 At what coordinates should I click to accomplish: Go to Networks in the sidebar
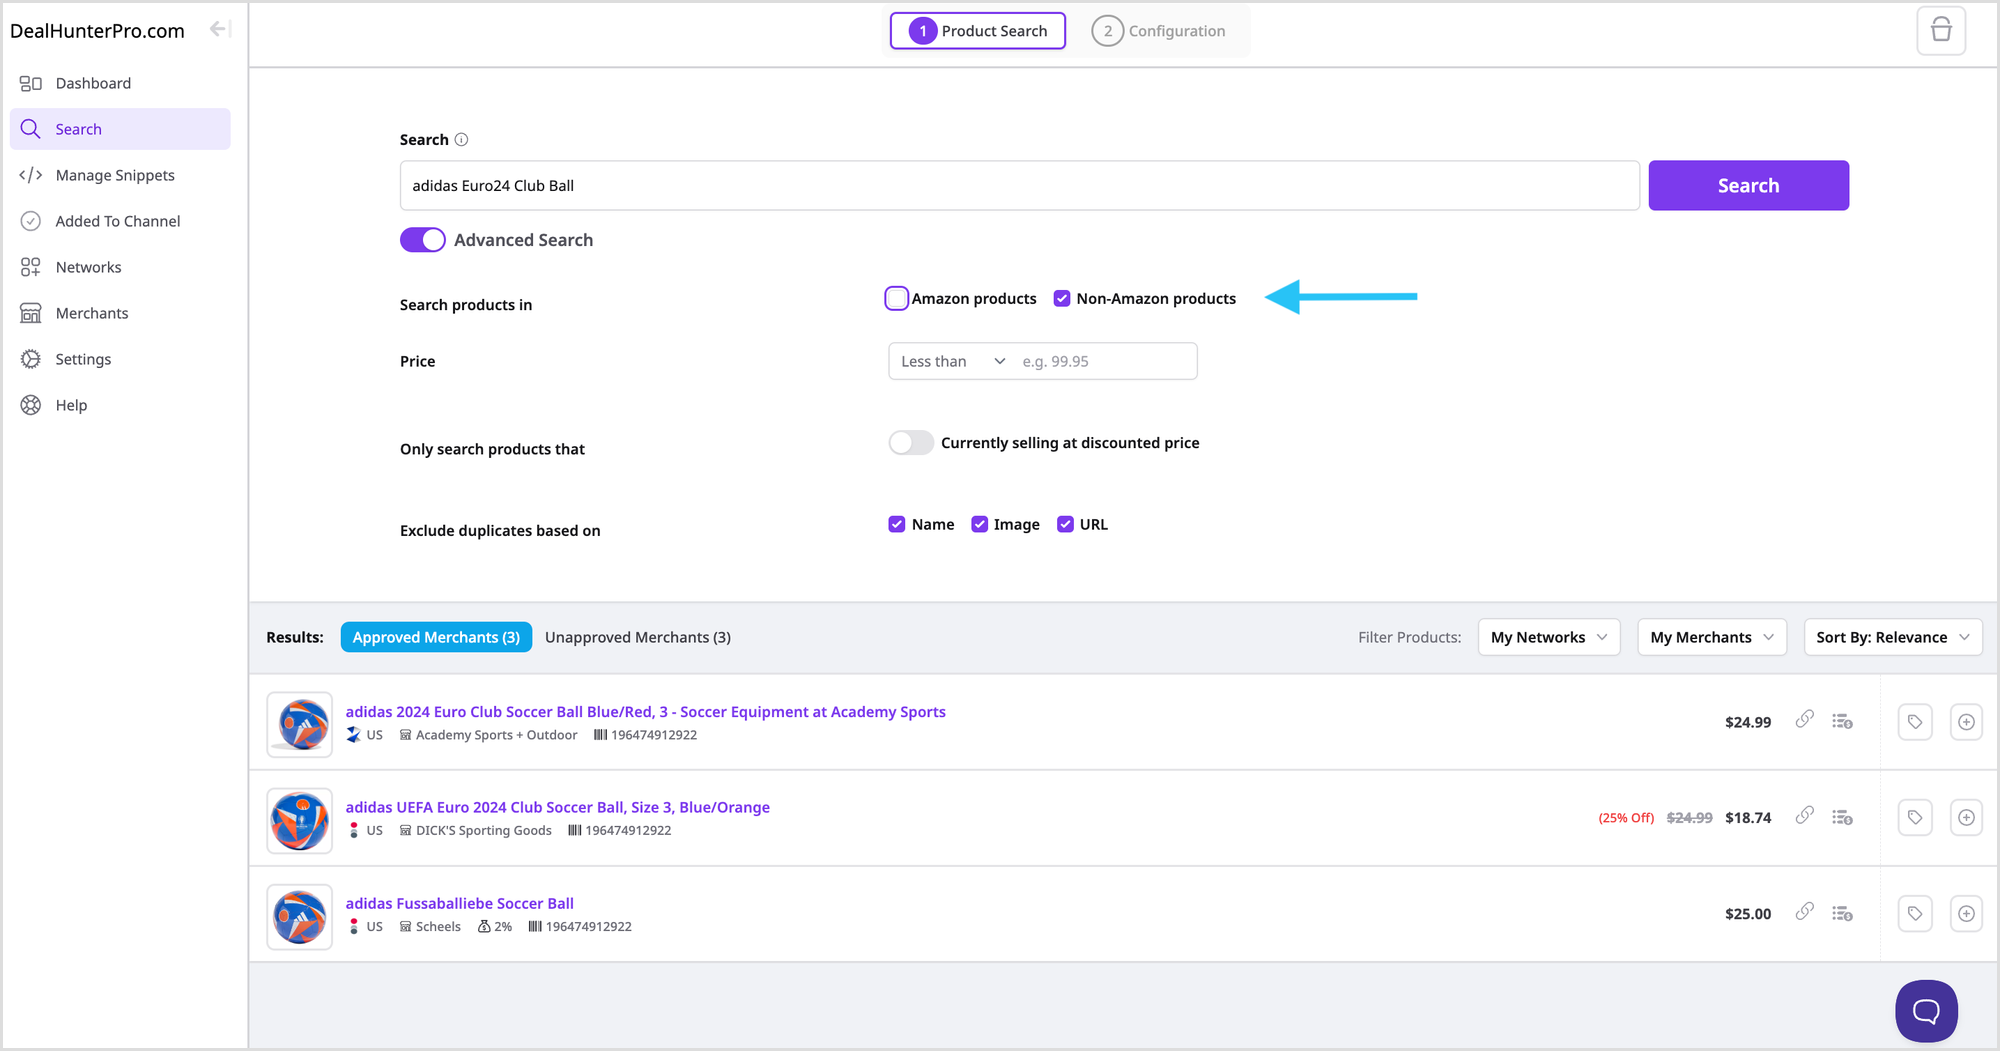click(x=88, y=267)
